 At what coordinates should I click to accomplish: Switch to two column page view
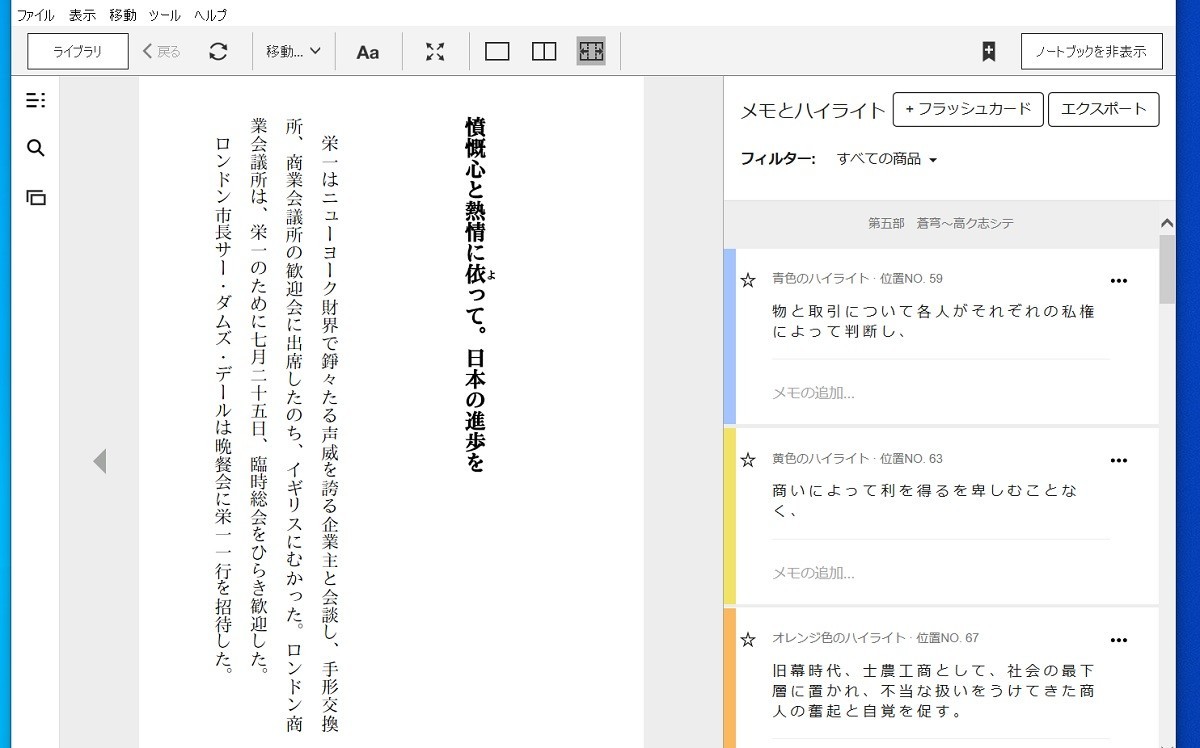coord(544,51)
